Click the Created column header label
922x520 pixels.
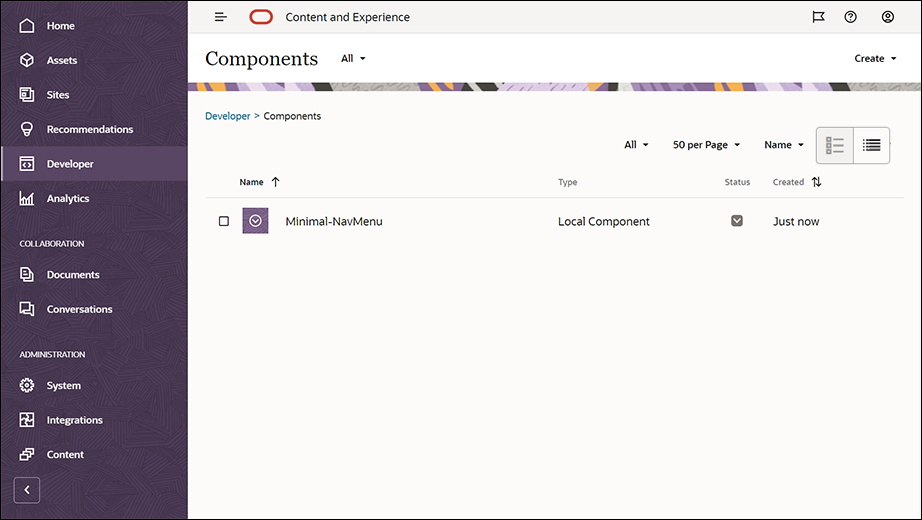(x=788, y=182)
